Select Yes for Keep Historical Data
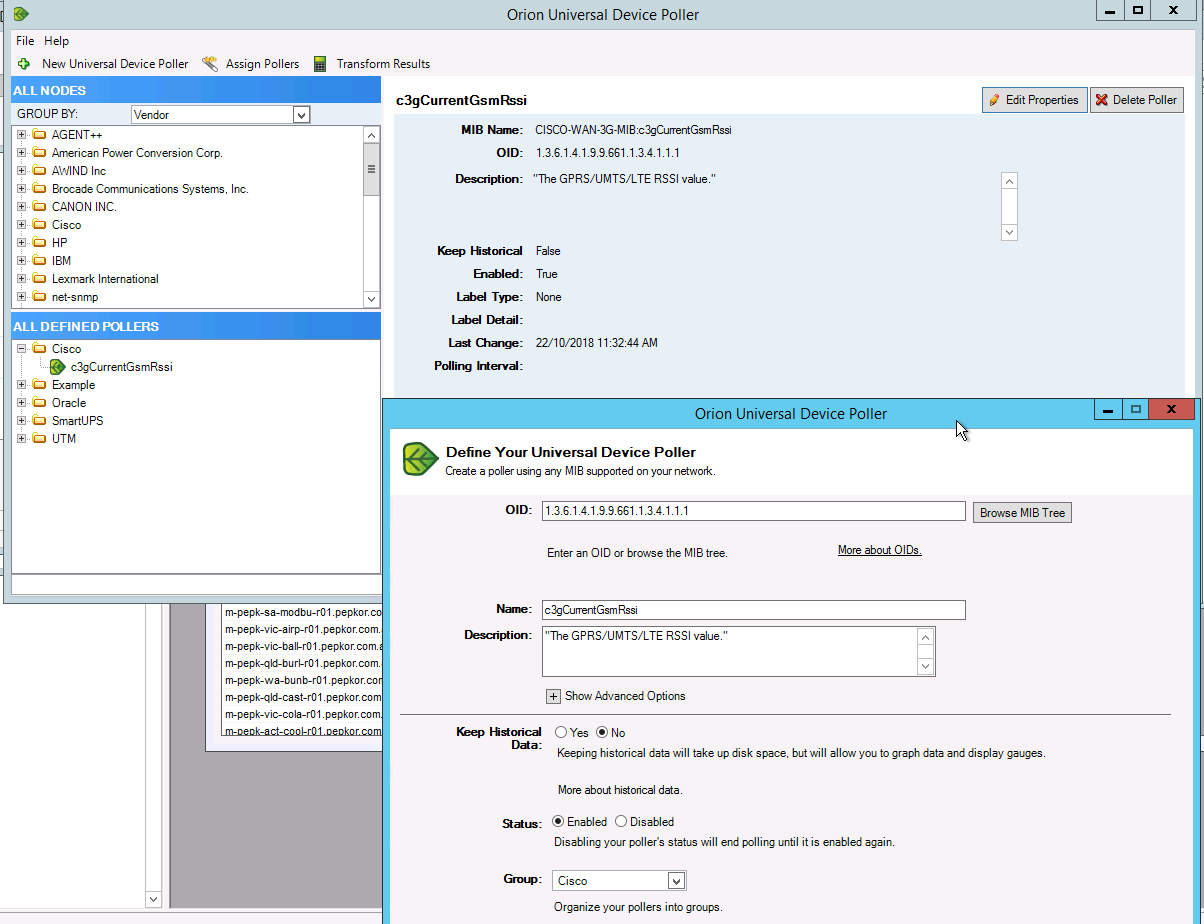 click(x=561, y=733)
